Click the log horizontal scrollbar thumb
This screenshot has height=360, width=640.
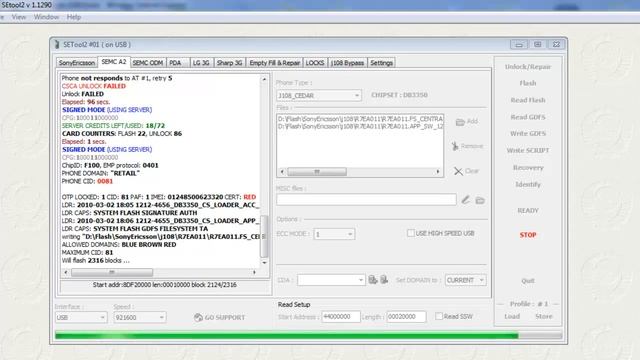112,272
